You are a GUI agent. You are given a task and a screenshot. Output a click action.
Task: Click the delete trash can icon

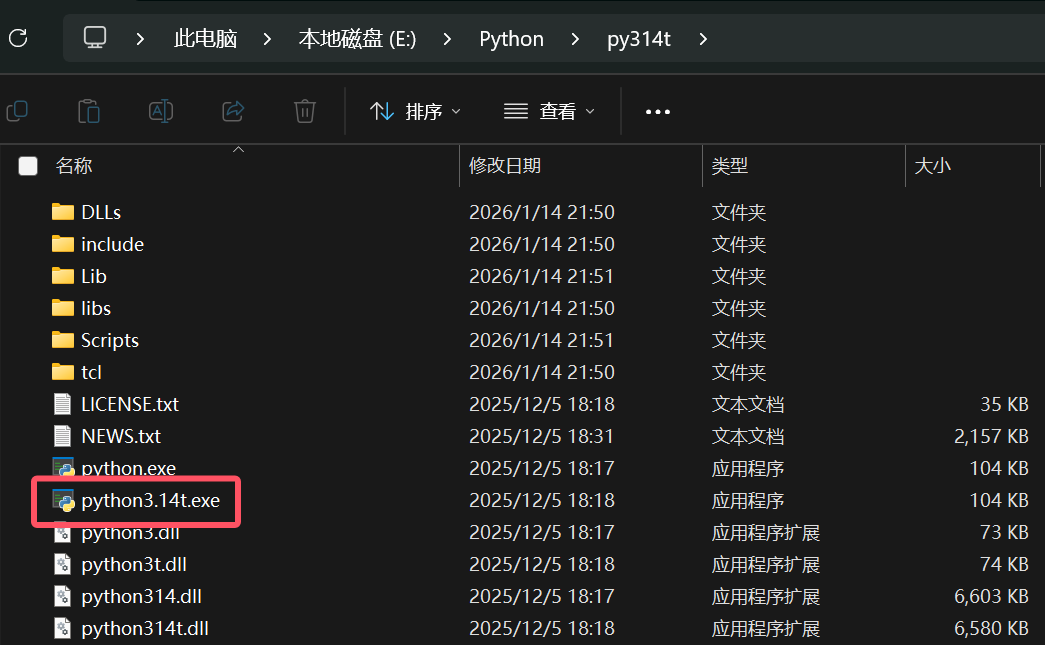pos(305,111)
